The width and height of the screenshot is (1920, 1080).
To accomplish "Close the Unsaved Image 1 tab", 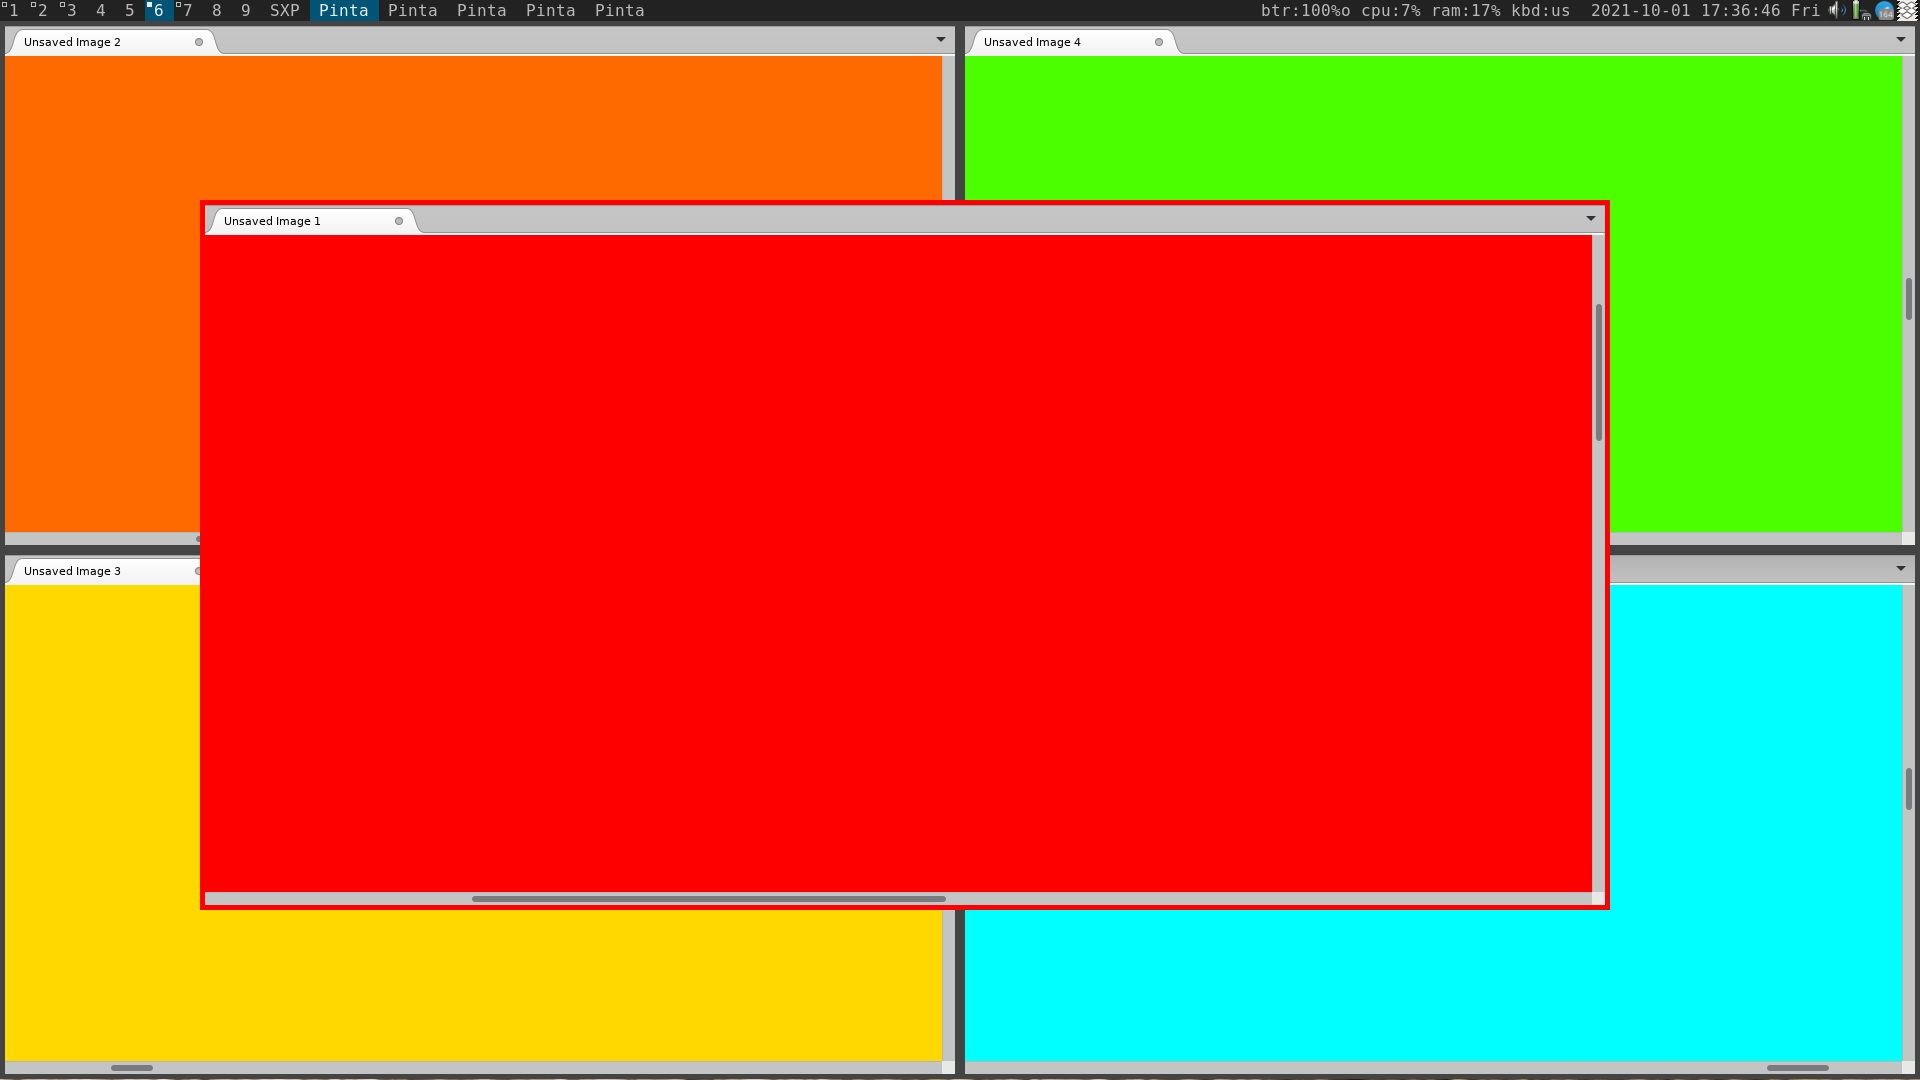I will point(399,221).
